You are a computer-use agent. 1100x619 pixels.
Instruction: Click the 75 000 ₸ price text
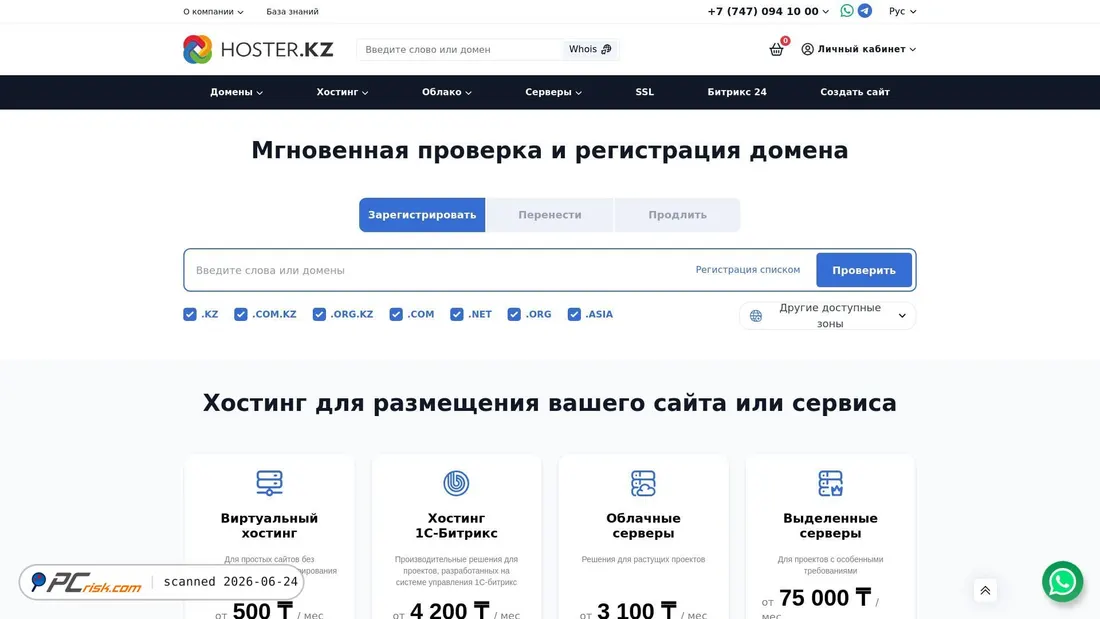(x=825, y=598)
